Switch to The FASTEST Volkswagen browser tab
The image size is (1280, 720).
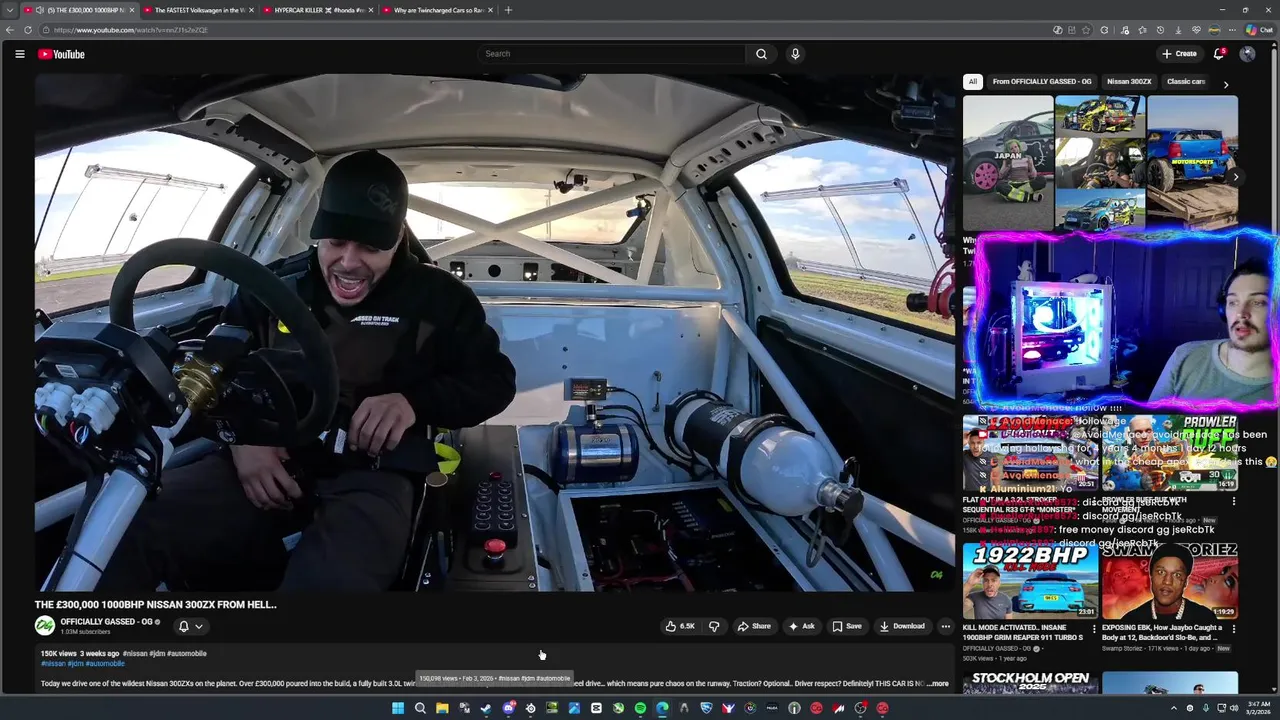[x=198, y=10]
